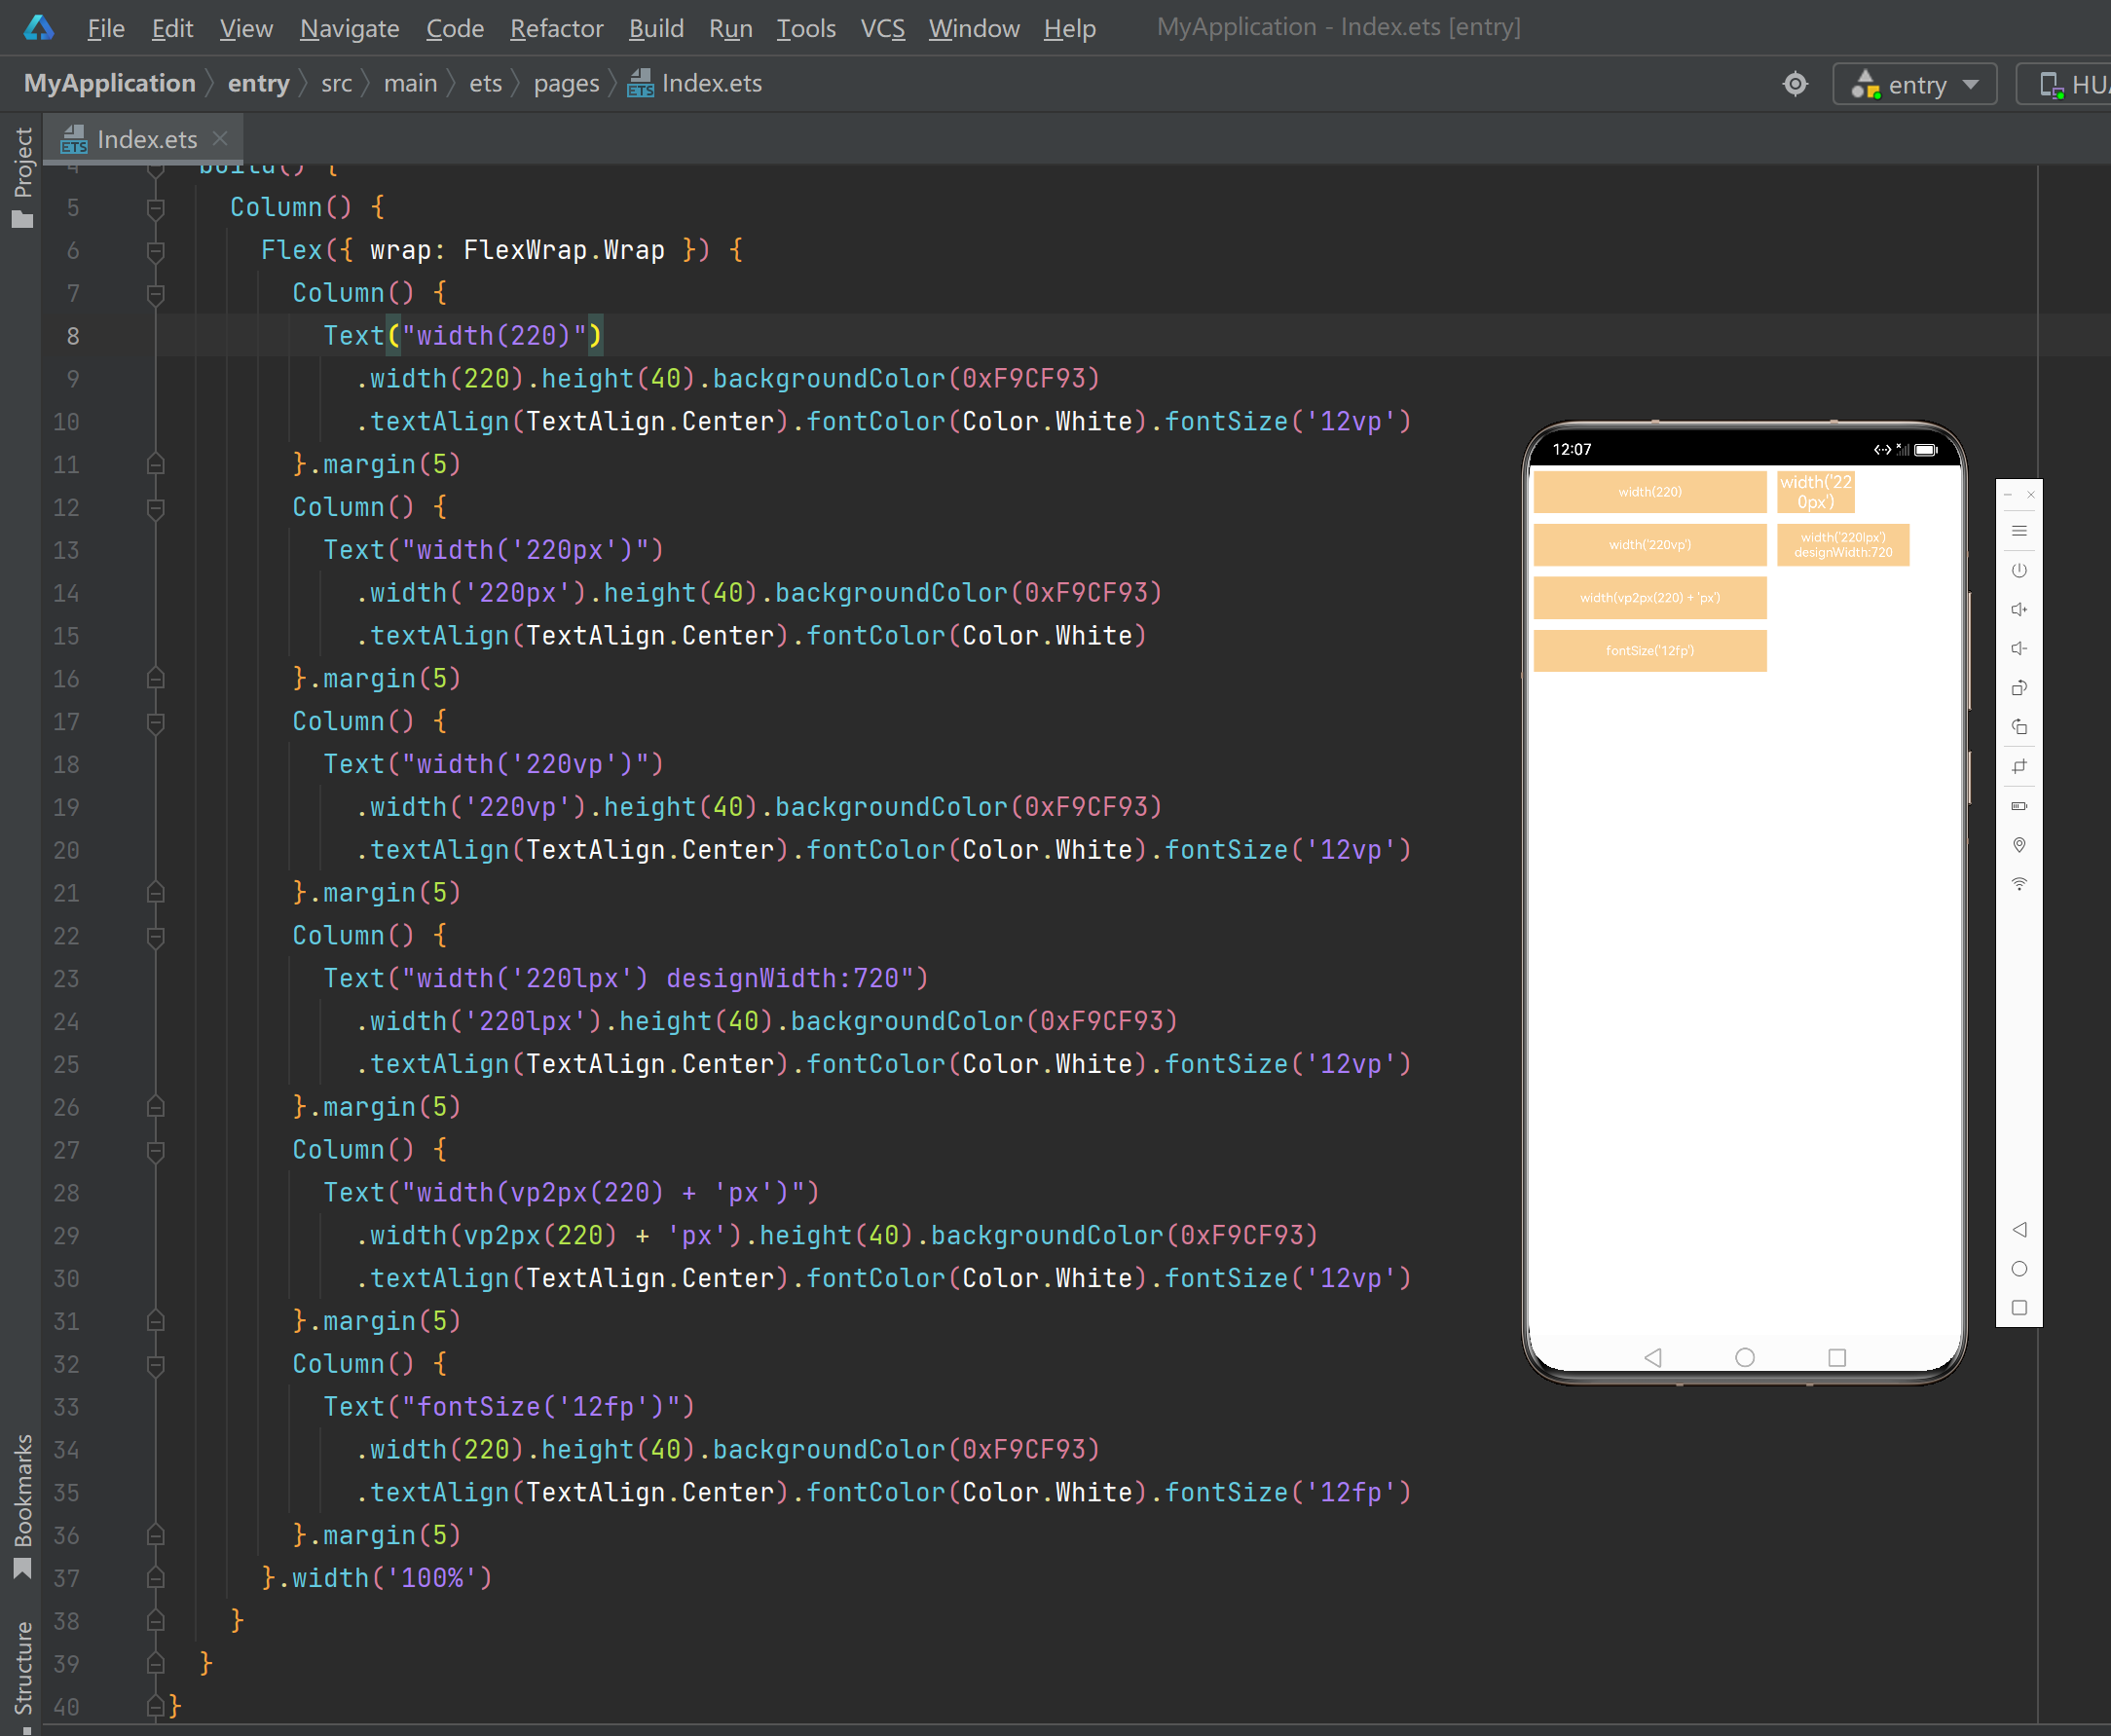Screen dimensions: 2111x1736
Task: Rotate the emulator screen with top rotate icon
Action: pos(2019,688)
